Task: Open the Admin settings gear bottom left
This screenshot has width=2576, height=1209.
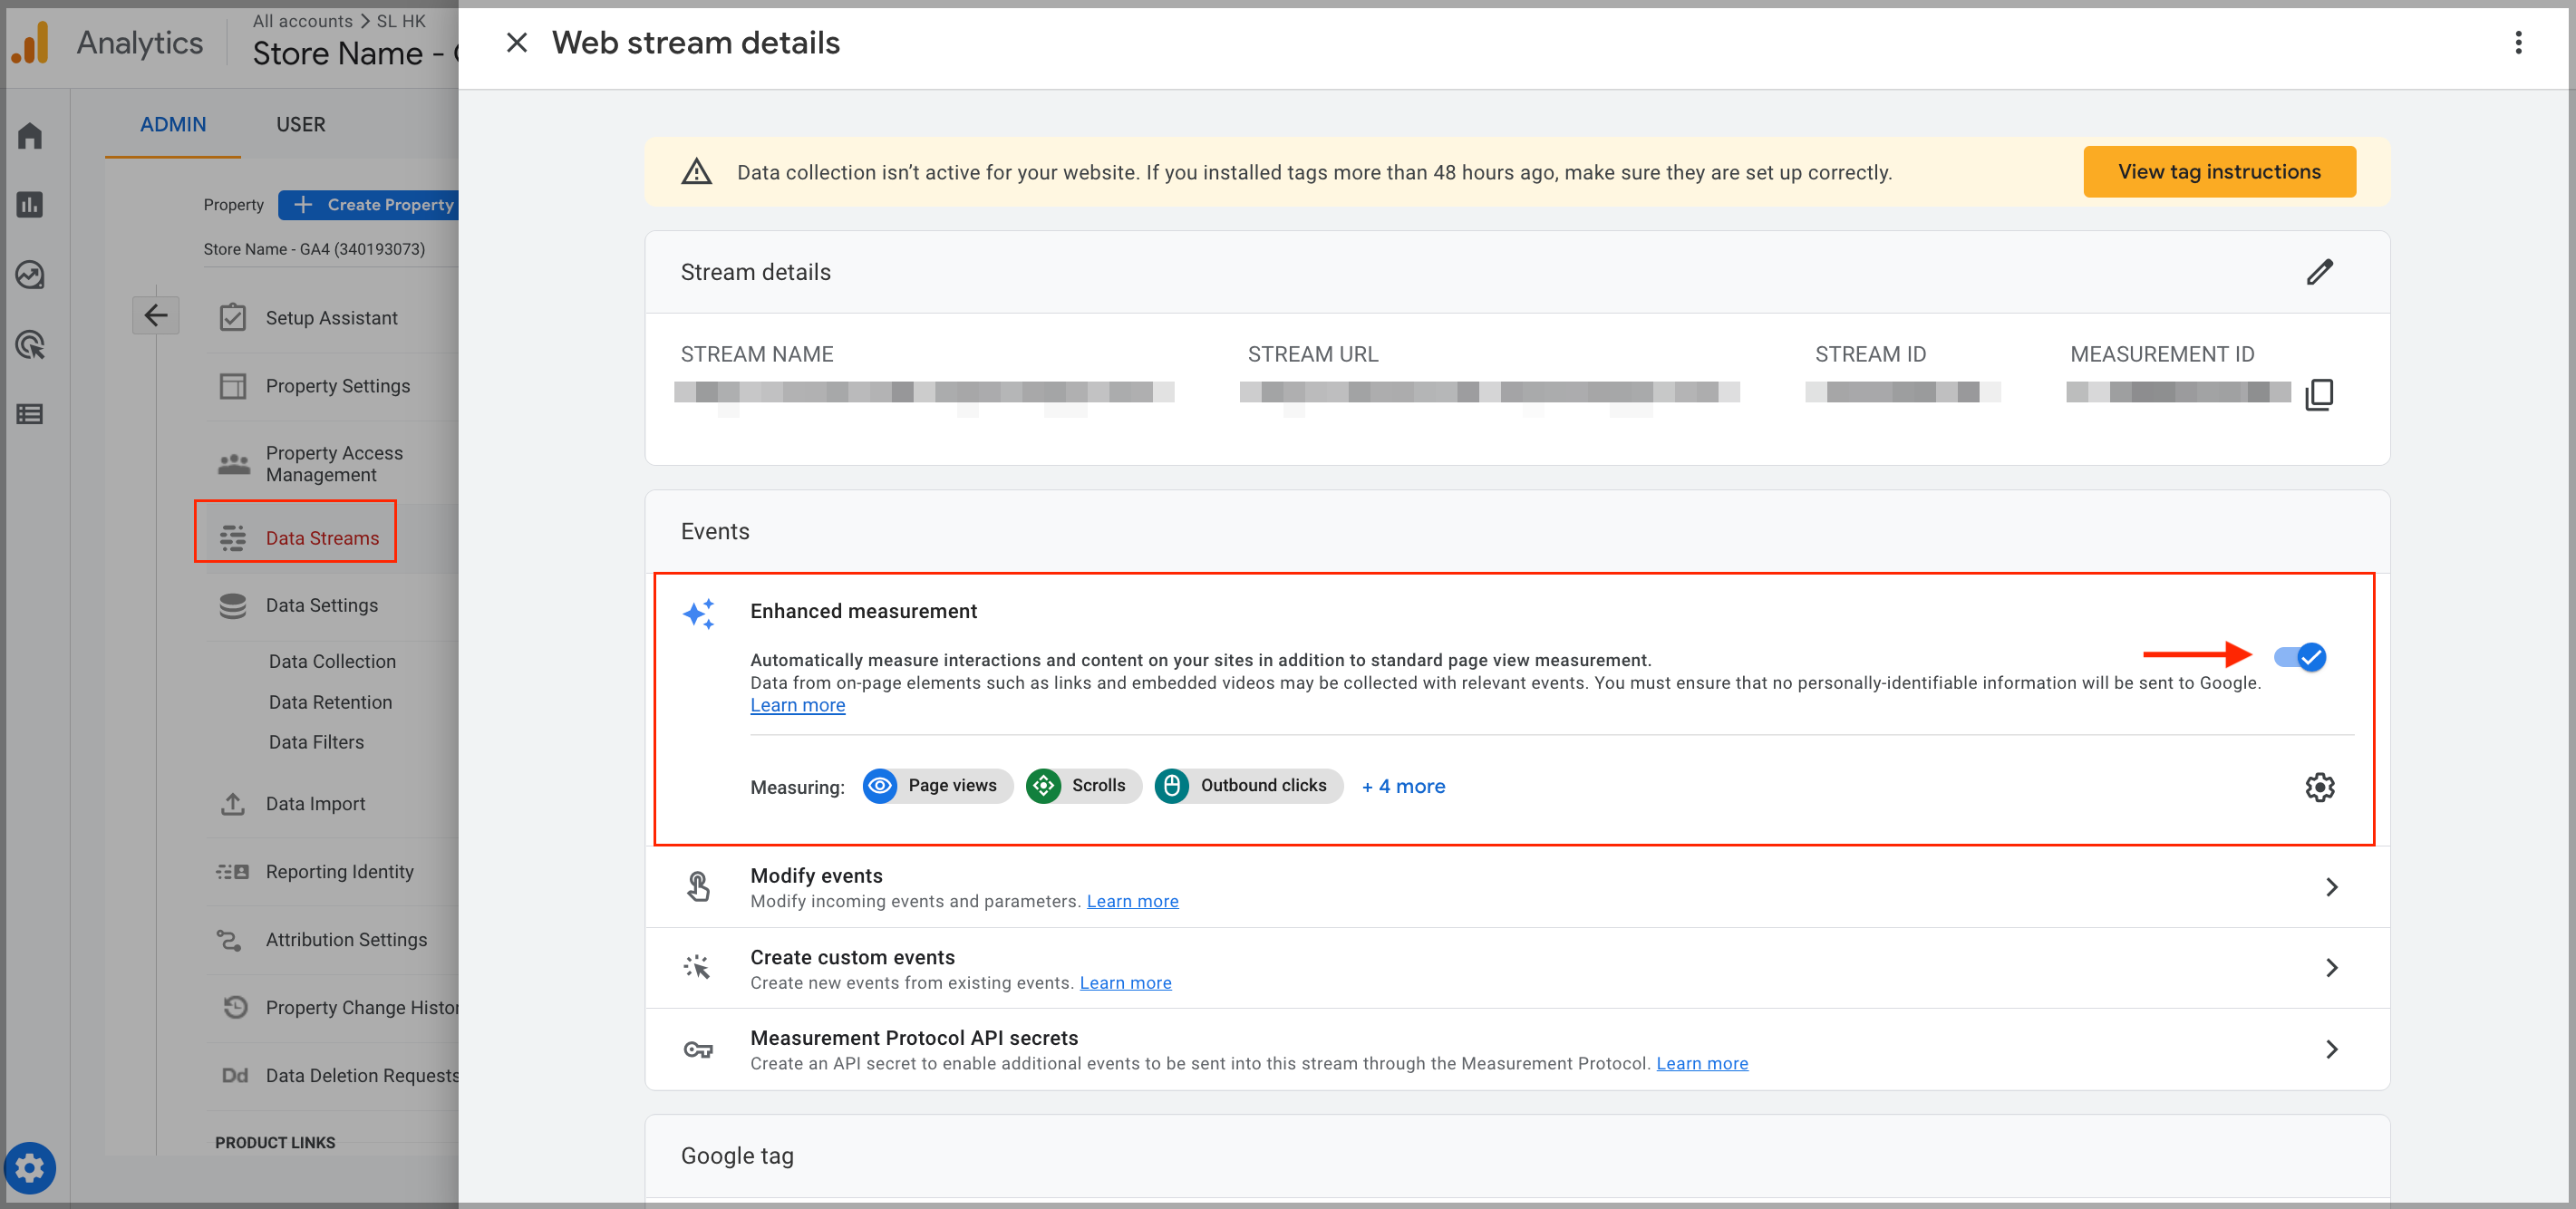Action: point(31,1167)
